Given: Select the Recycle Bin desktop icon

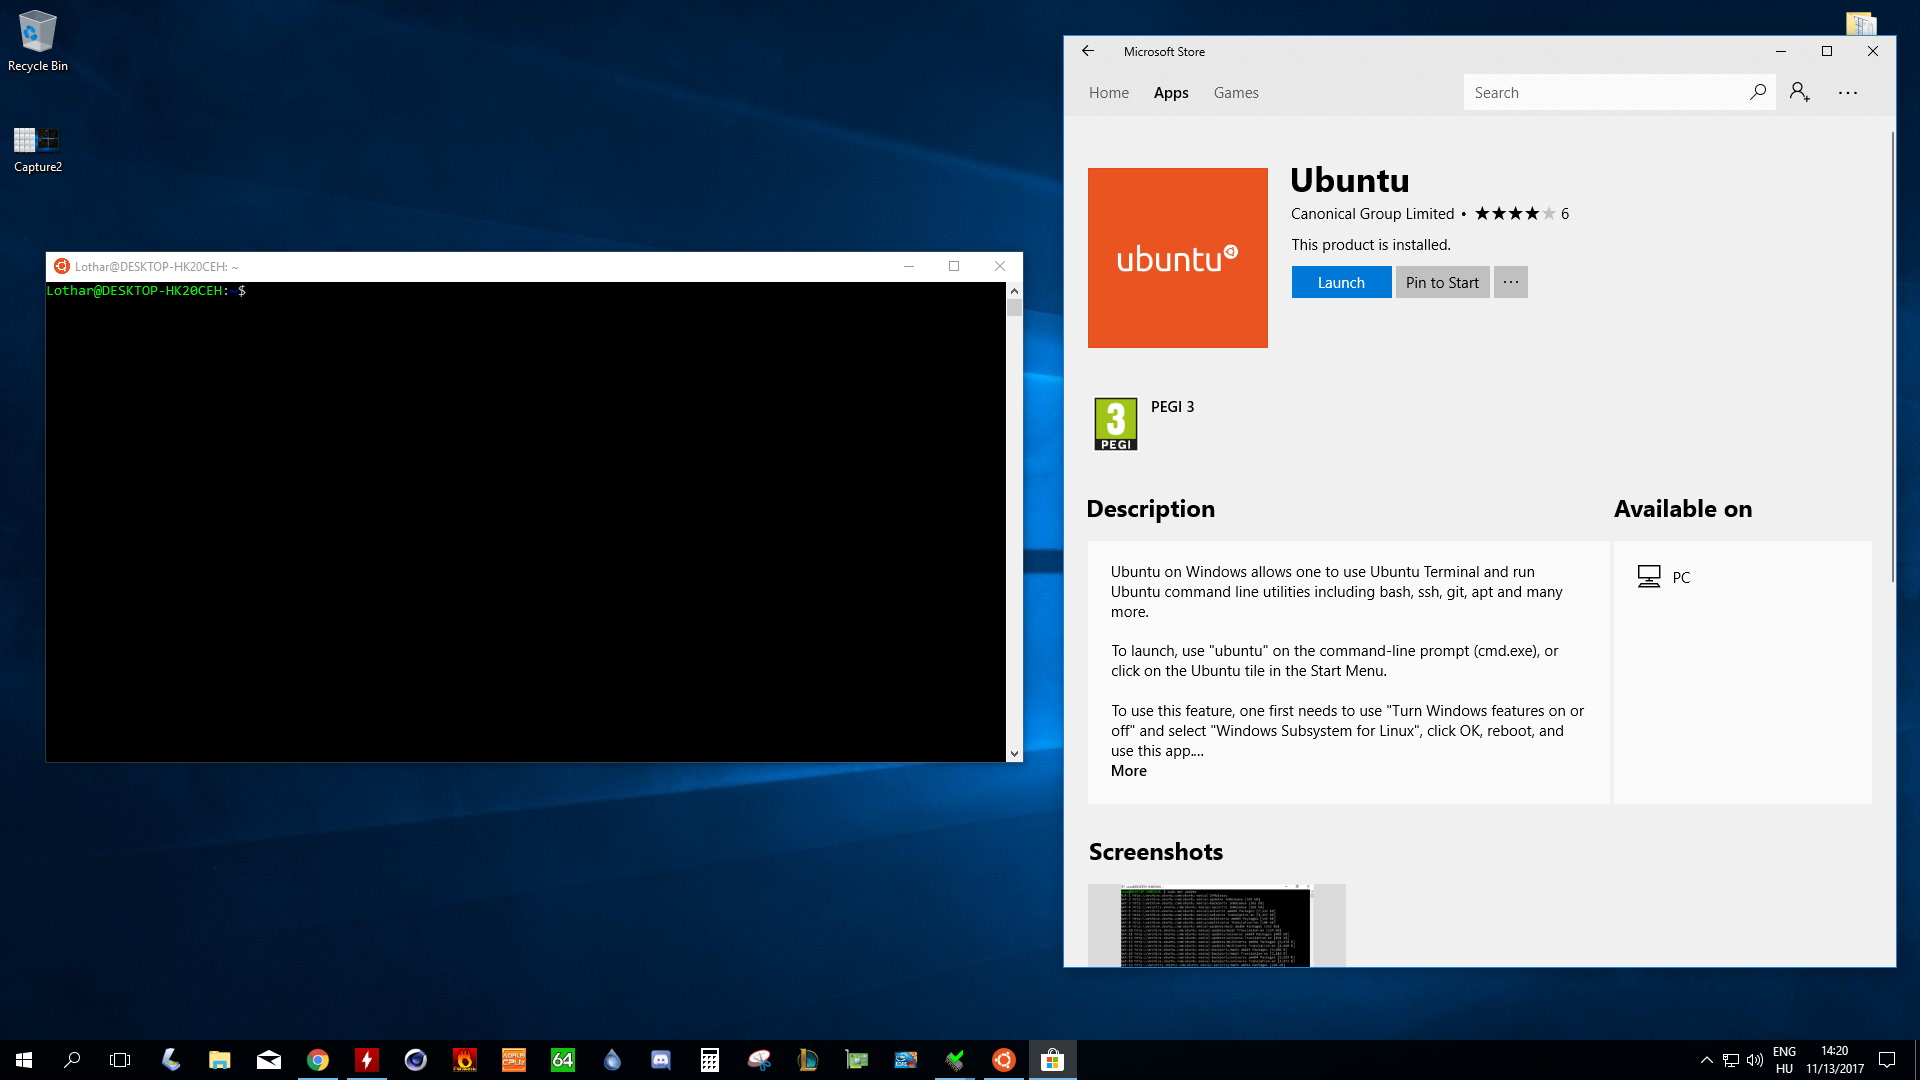Looking at the screenshot, I should coord(38,41).
